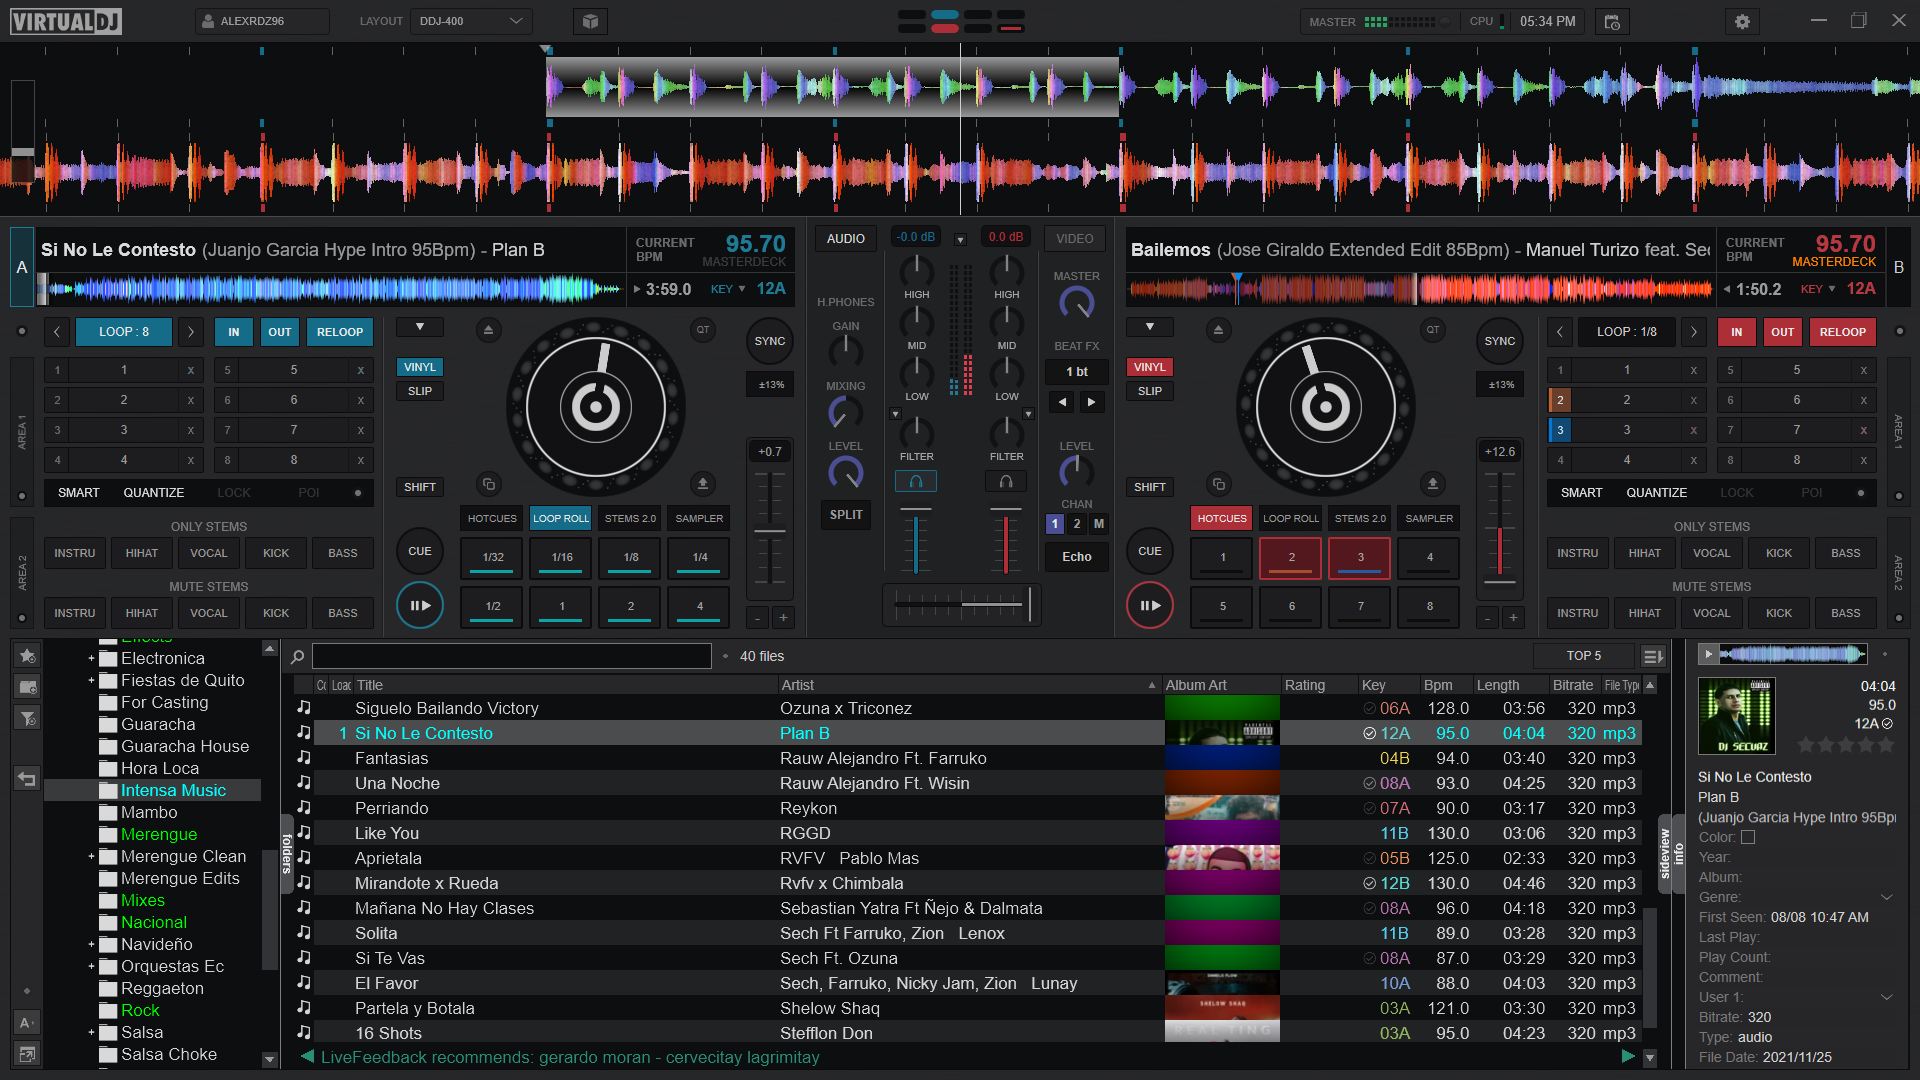Viewport: 1920px width, 1080px height.
Task: Expand the Electronica folder tree
Action: (91, 658)
